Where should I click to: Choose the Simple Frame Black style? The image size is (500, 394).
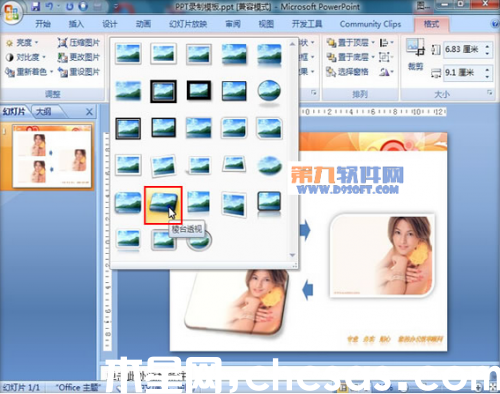234,91
